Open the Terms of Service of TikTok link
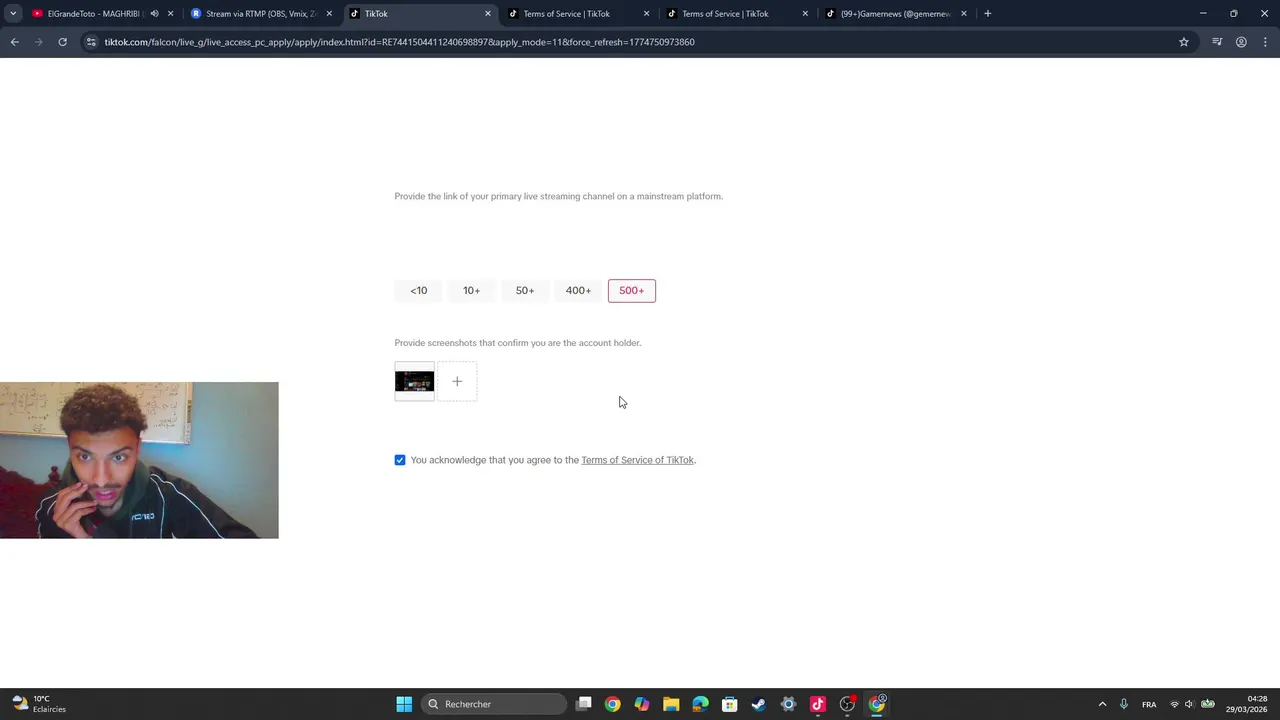 (x=637, y=460)
